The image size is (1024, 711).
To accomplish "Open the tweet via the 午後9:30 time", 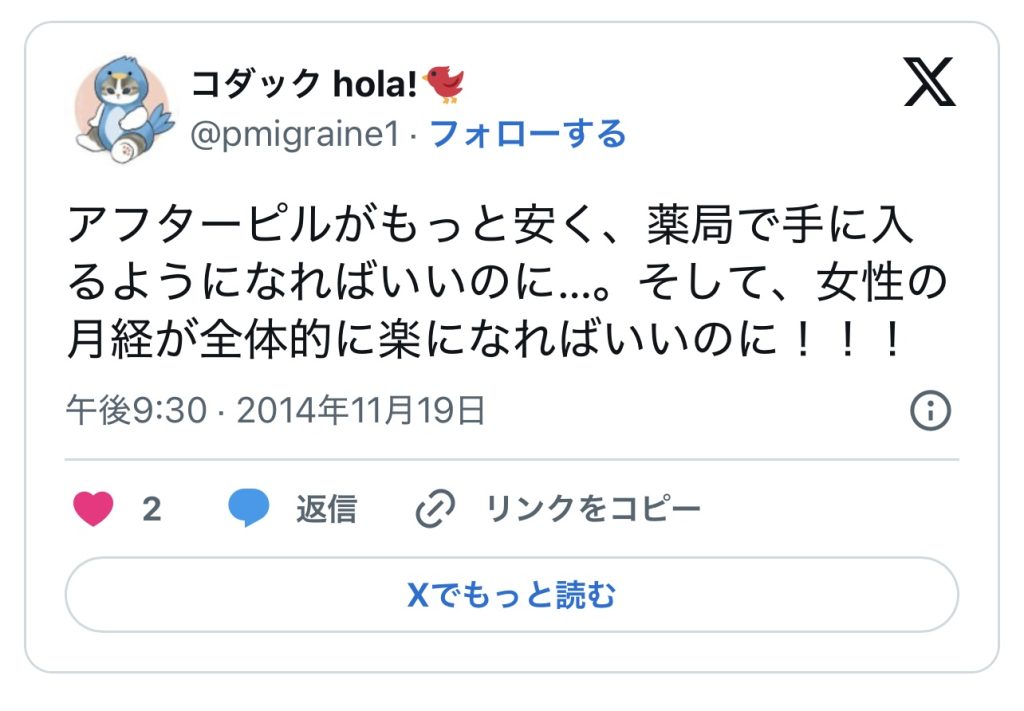I will click(x=135, y=410).
